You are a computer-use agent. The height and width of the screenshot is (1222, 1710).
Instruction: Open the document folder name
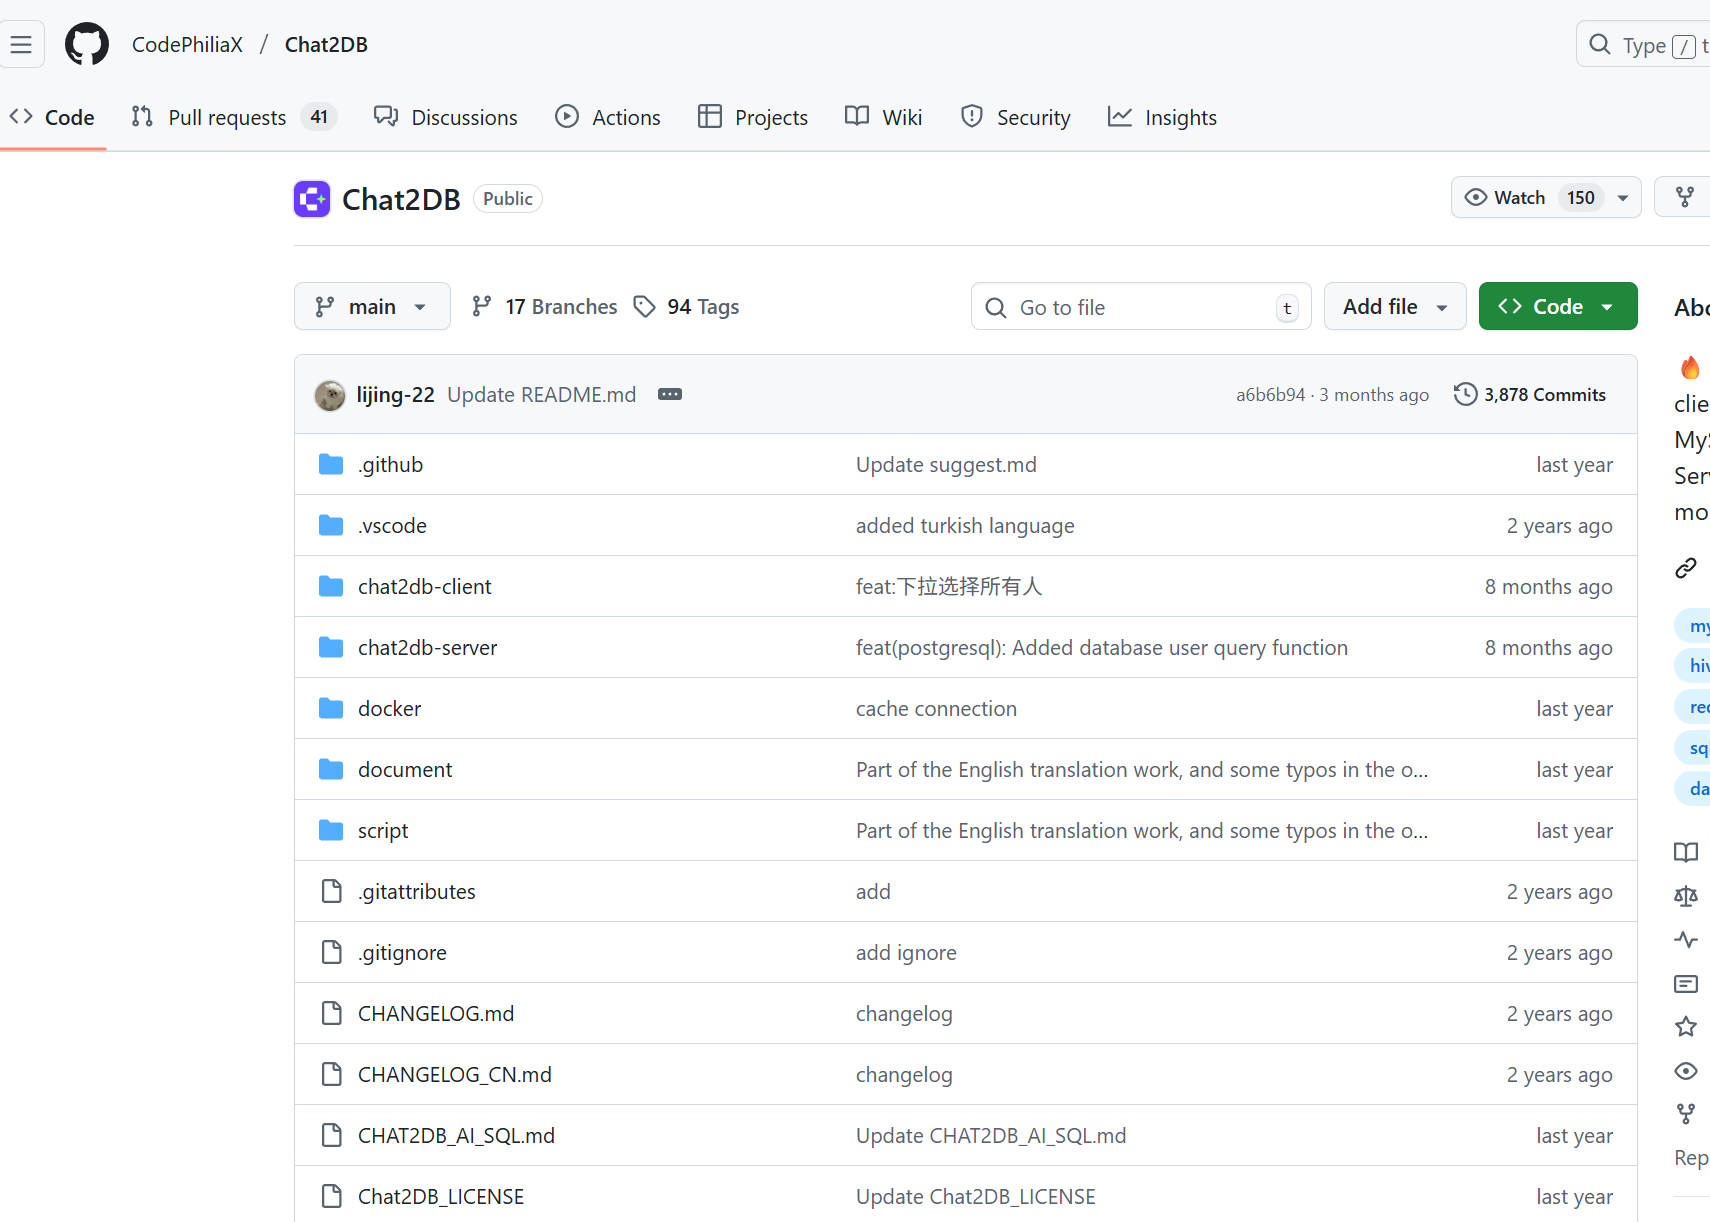(405, 769)
